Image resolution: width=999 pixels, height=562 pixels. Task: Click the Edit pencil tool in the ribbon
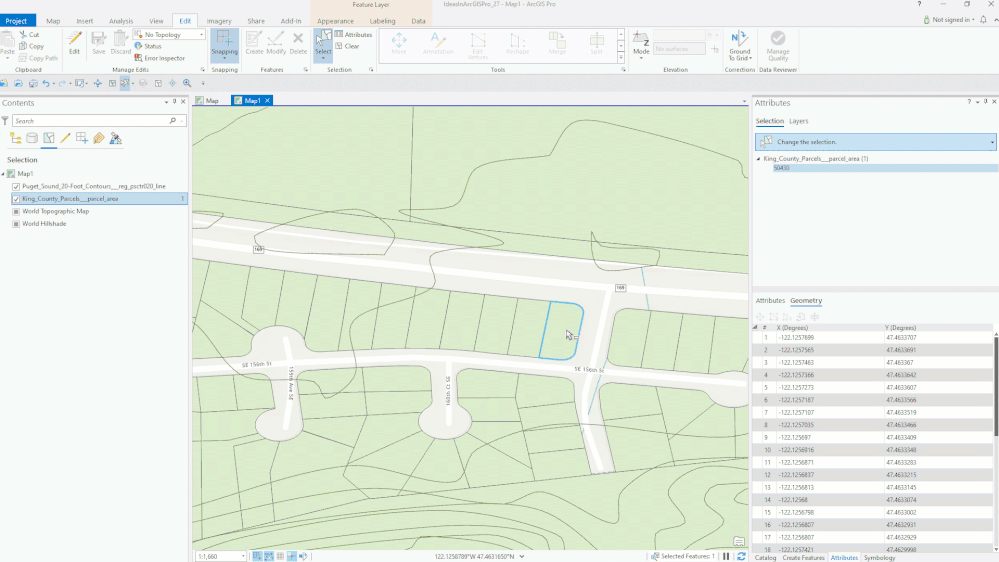coord(74,42)
